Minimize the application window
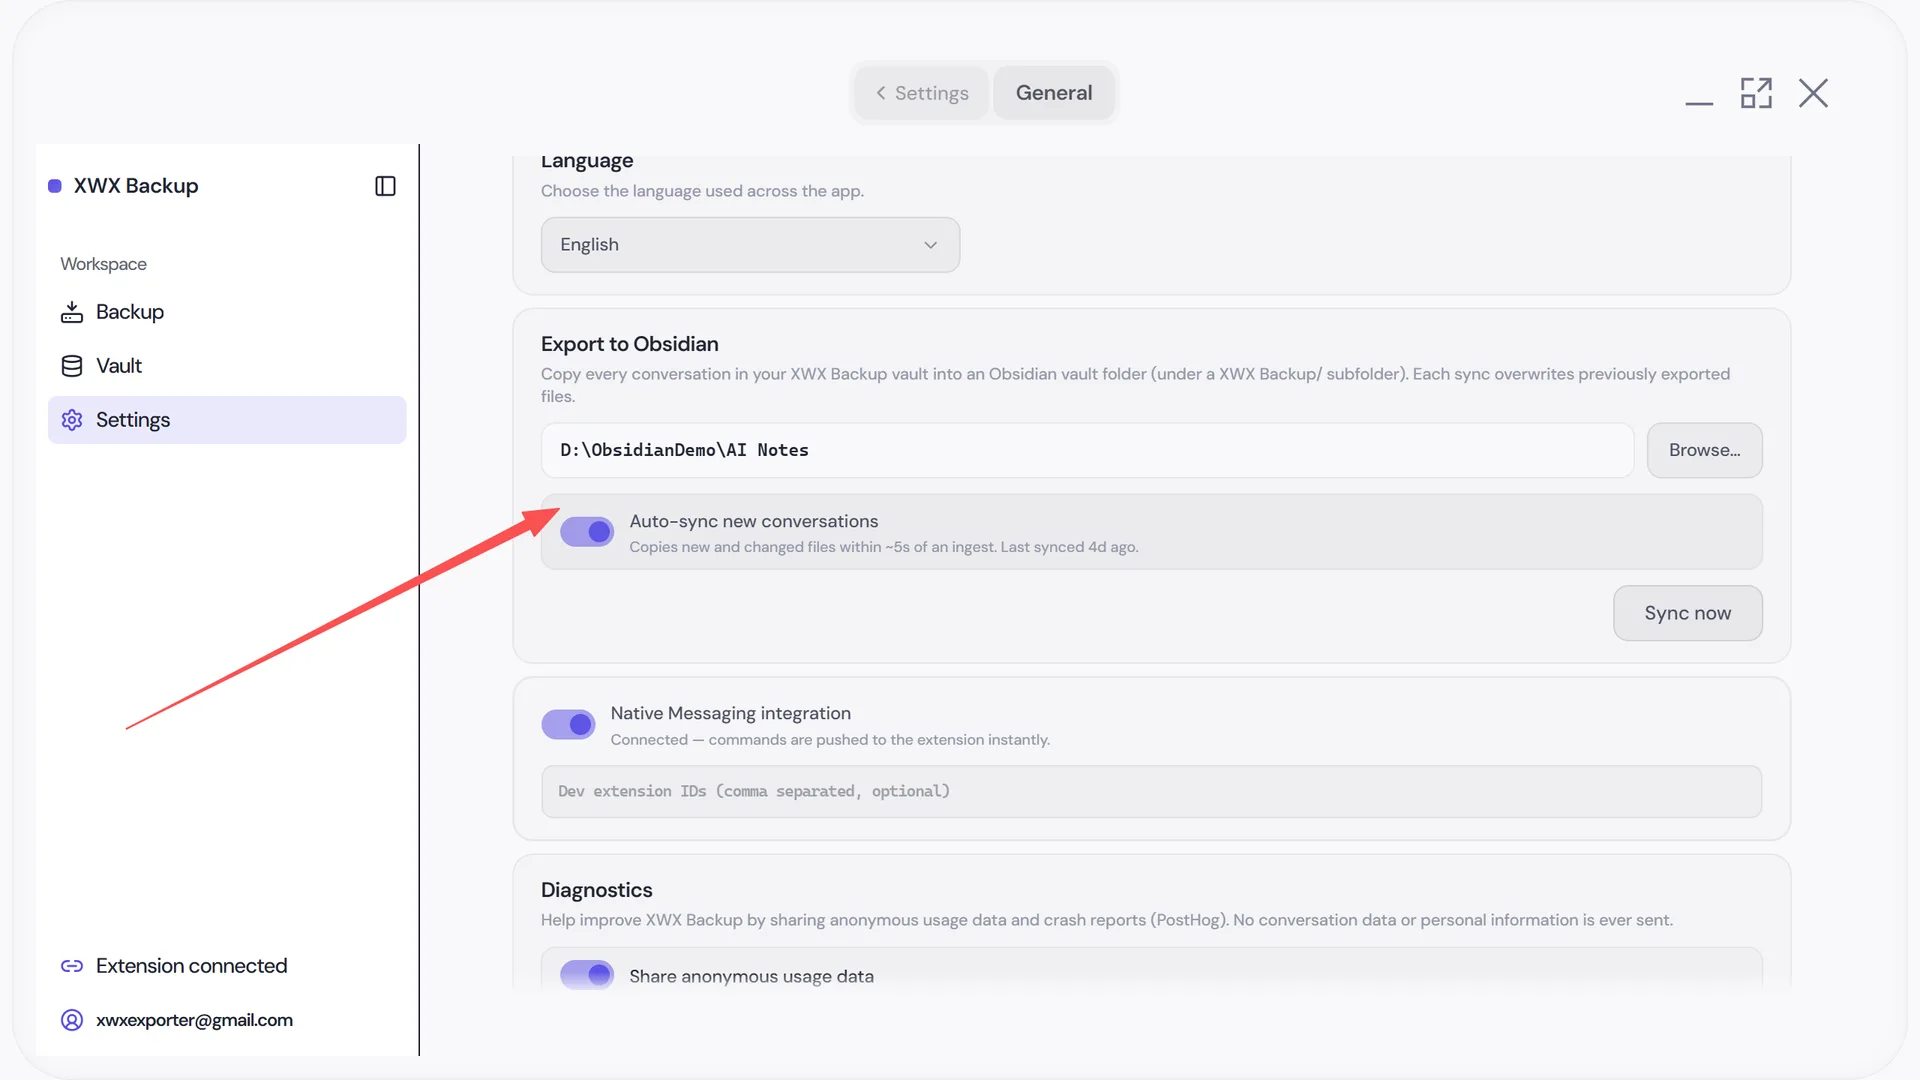Viewport: 1920px width, 1080px height. [x=1699, y=102]
